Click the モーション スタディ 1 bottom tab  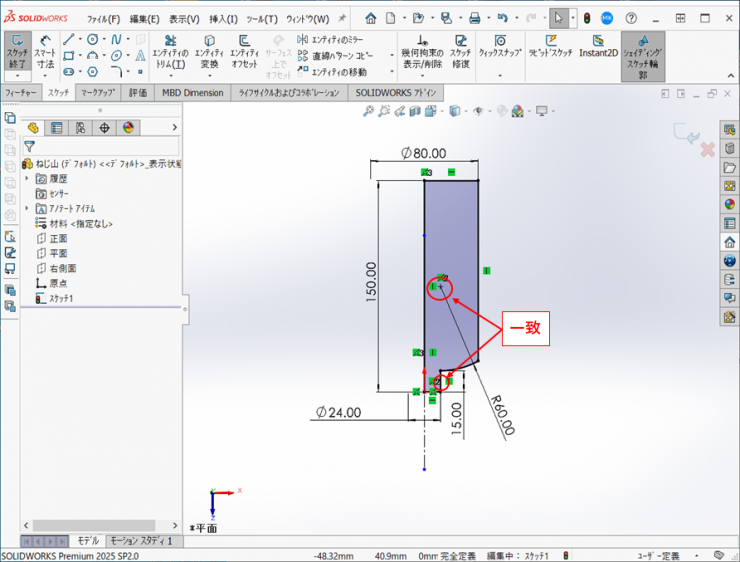point(139,541)
